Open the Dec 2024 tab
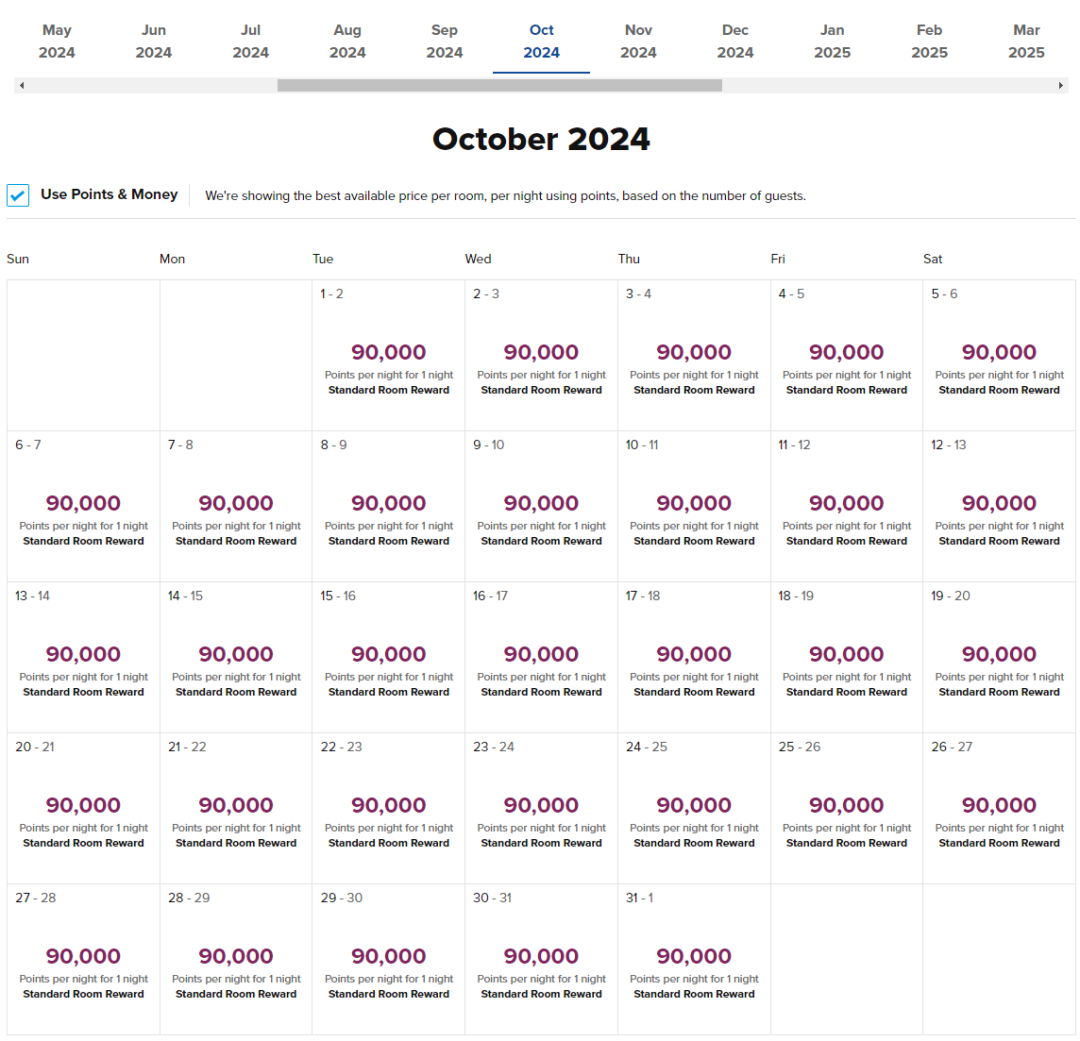1080x1041 pixels. [735, 42]
